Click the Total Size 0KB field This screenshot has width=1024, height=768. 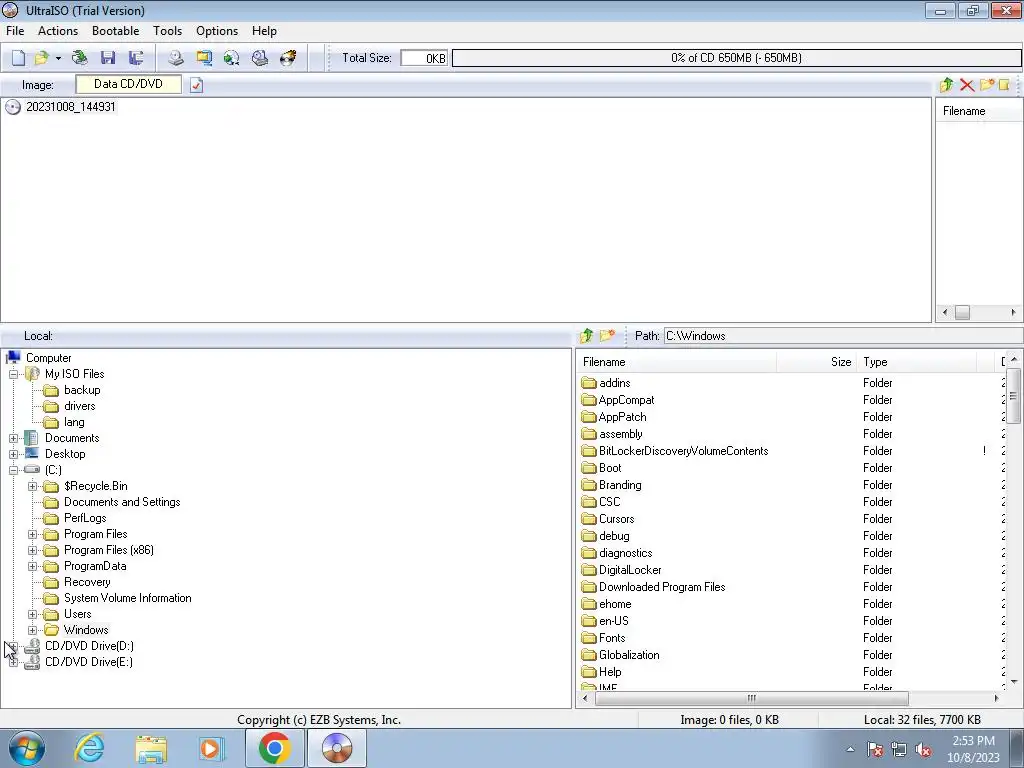[x=424, y=58]
